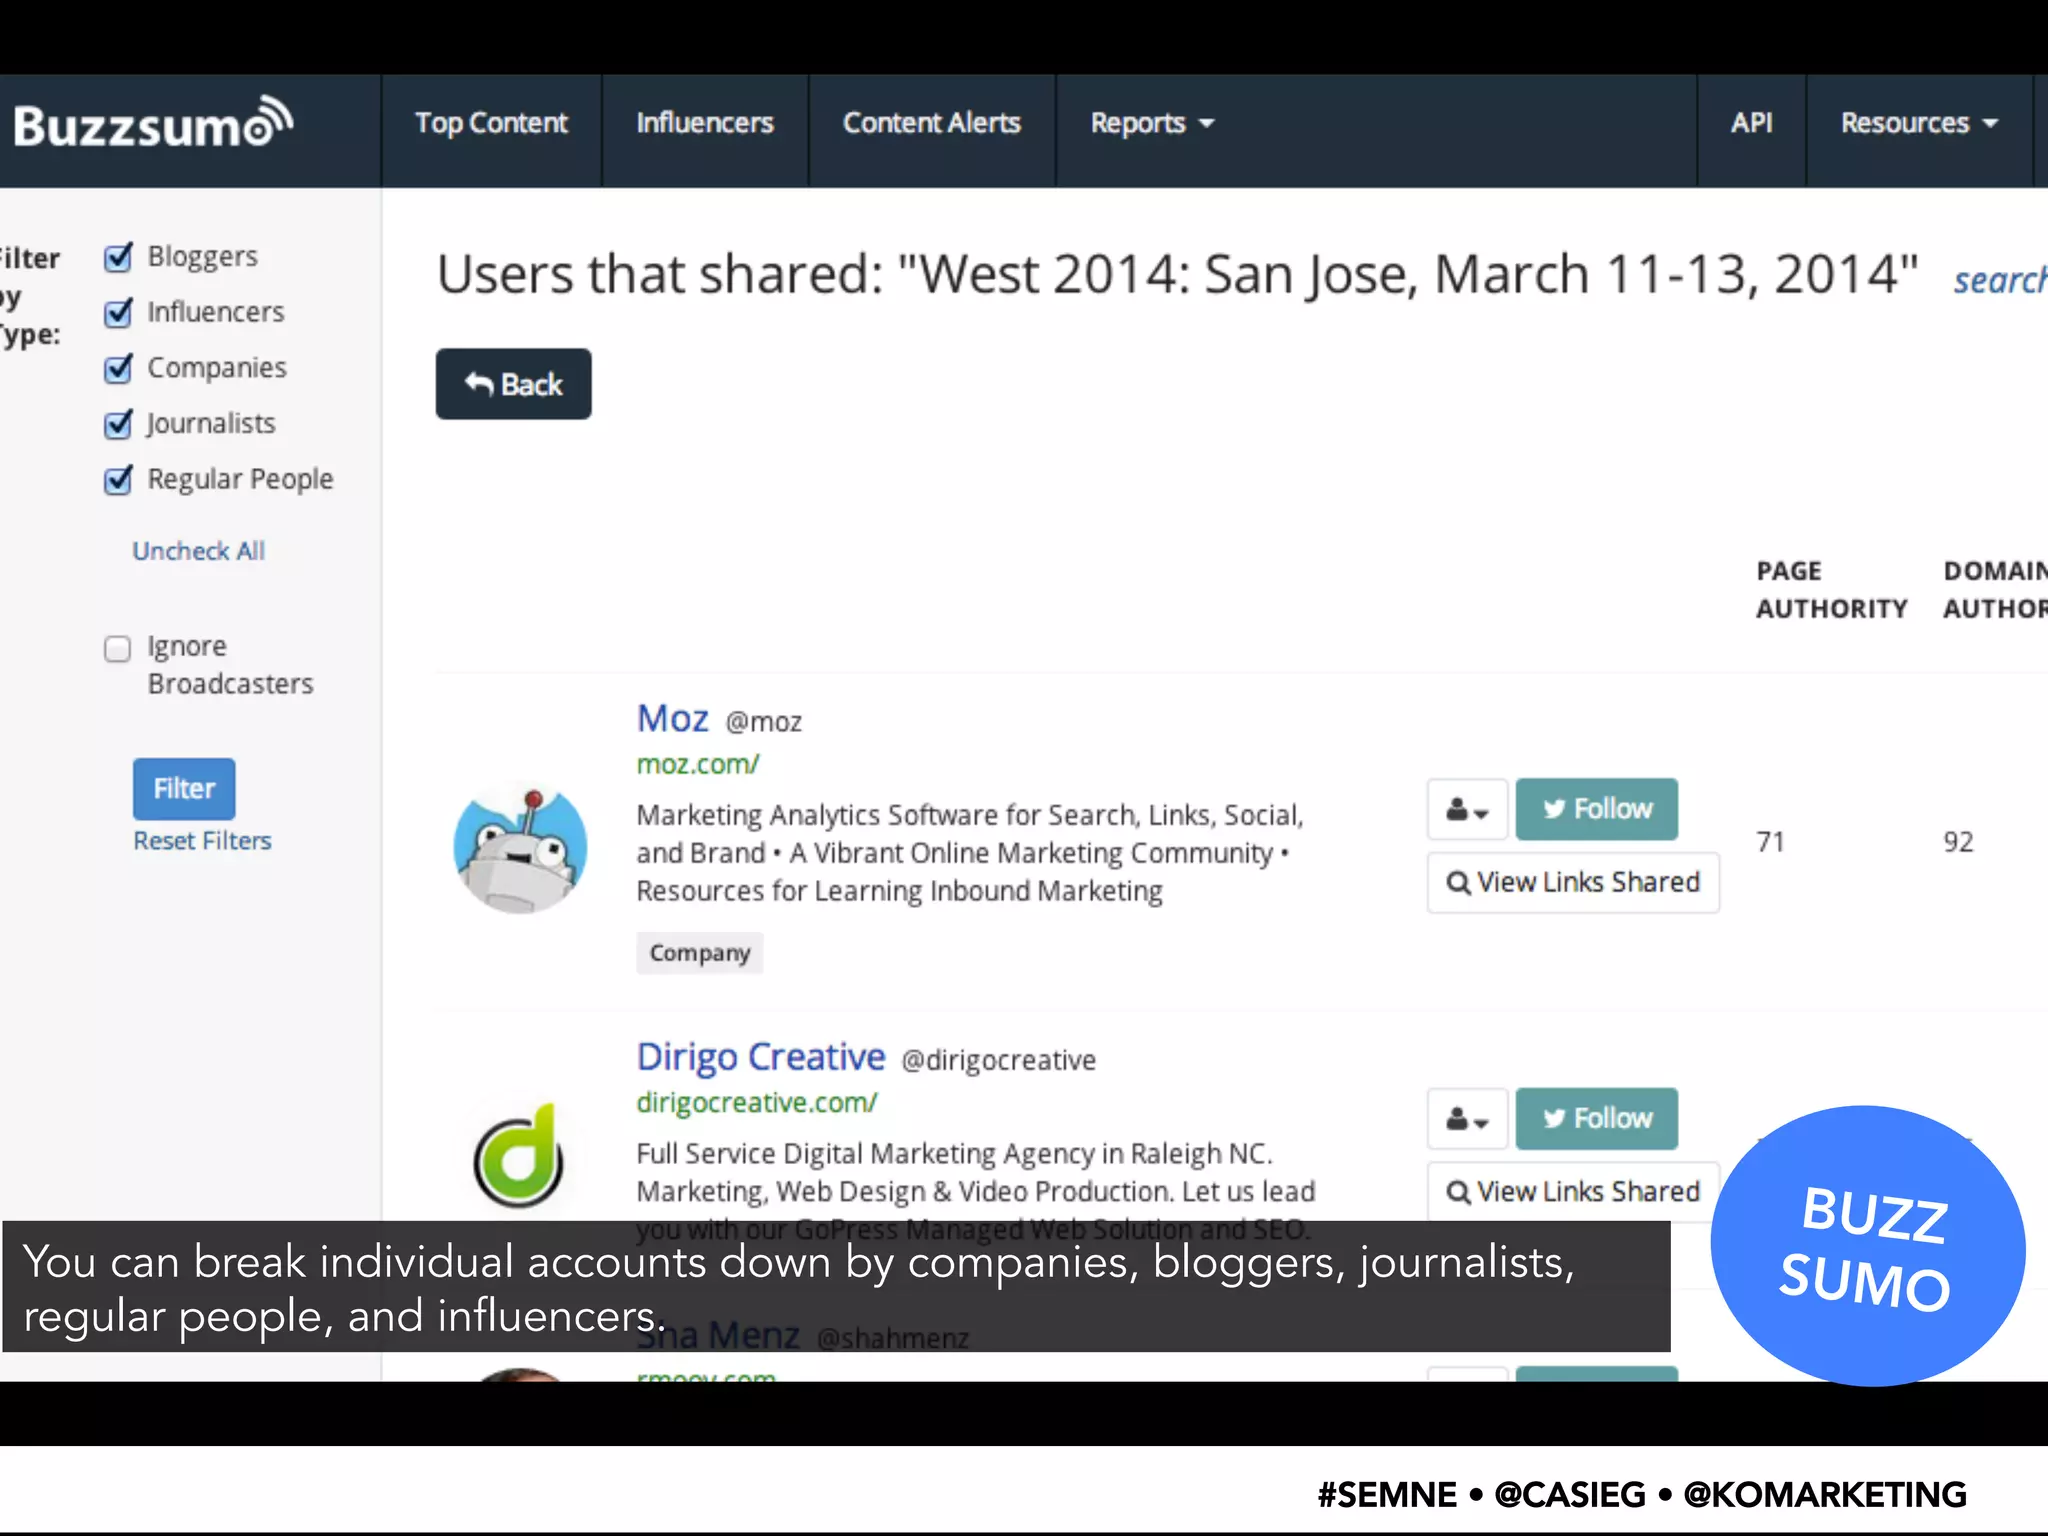The width and height of the screenshot is (2048, 1536).
Task: Open the user list dropdown for Moz
Action: pyautogui.click(x=1467, y=809)
